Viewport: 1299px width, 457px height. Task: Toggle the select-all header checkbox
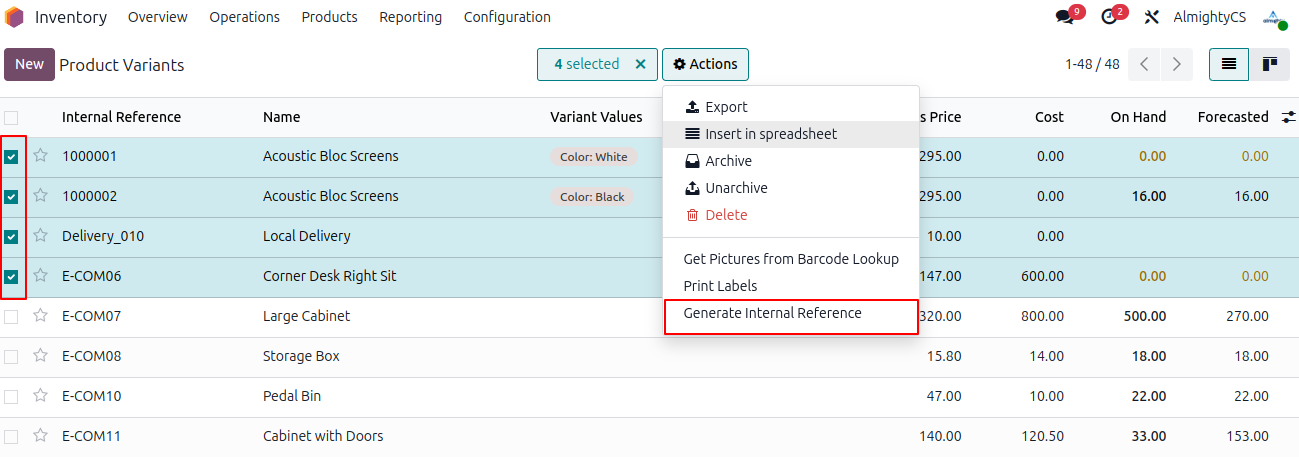point(11,118)
